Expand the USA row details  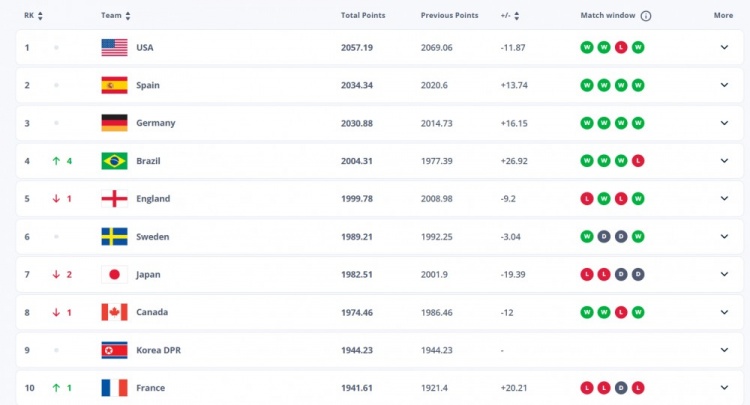pyautogui.click(x=724, y=47)
